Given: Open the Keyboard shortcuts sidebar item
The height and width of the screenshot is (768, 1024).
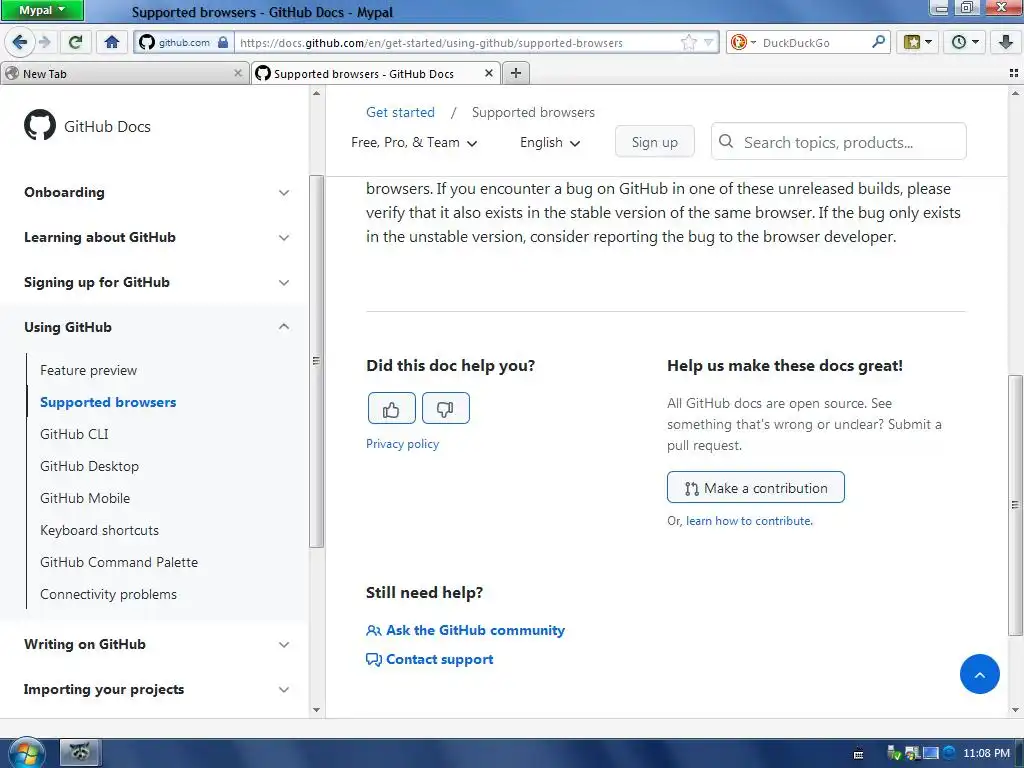Looking at the screenshot, I should 99,530.
